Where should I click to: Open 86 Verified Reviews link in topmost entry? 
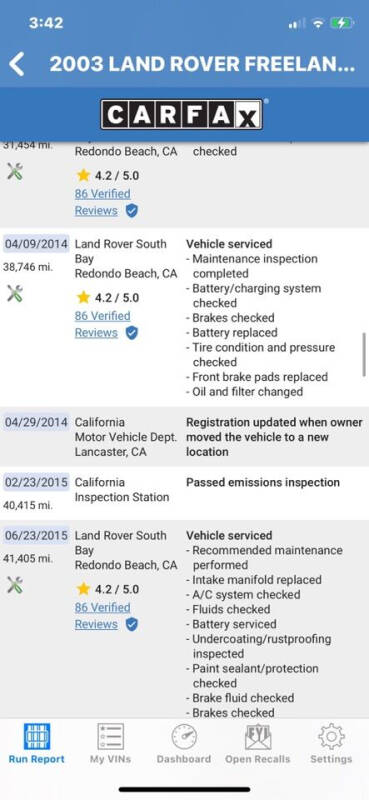tap(103, 202)
